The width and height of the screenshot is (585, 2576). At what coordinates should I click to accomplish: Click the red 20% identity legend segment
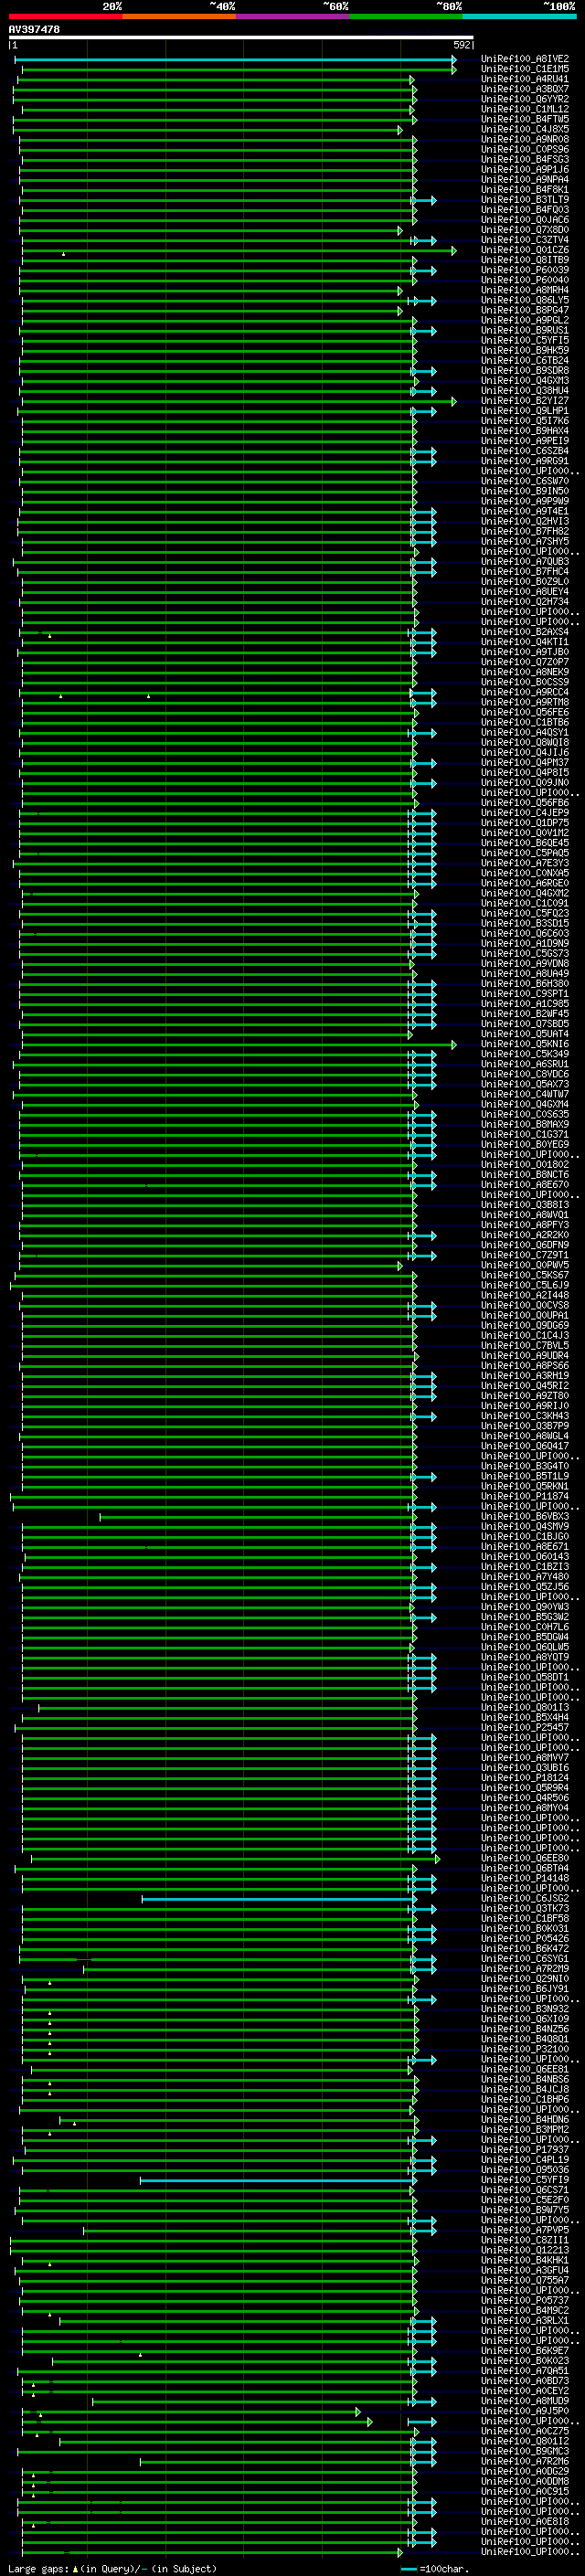66,16
